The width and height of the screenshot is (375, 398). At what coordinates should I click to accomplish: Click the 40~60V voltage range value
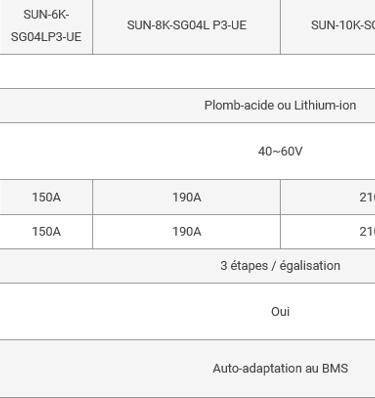pyautogui.click(x=280, y=151)
